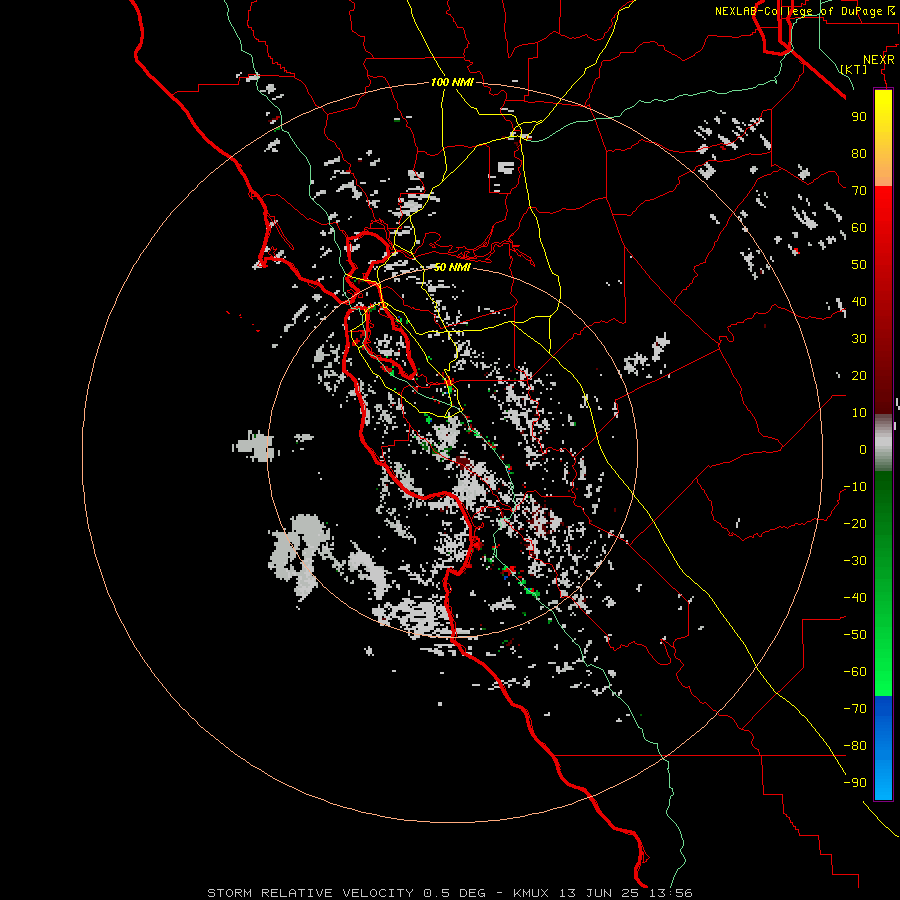Pick the yellow segment of the velocity color bar
The height and width of the screenshot is (900, 900).
point(883,138)
